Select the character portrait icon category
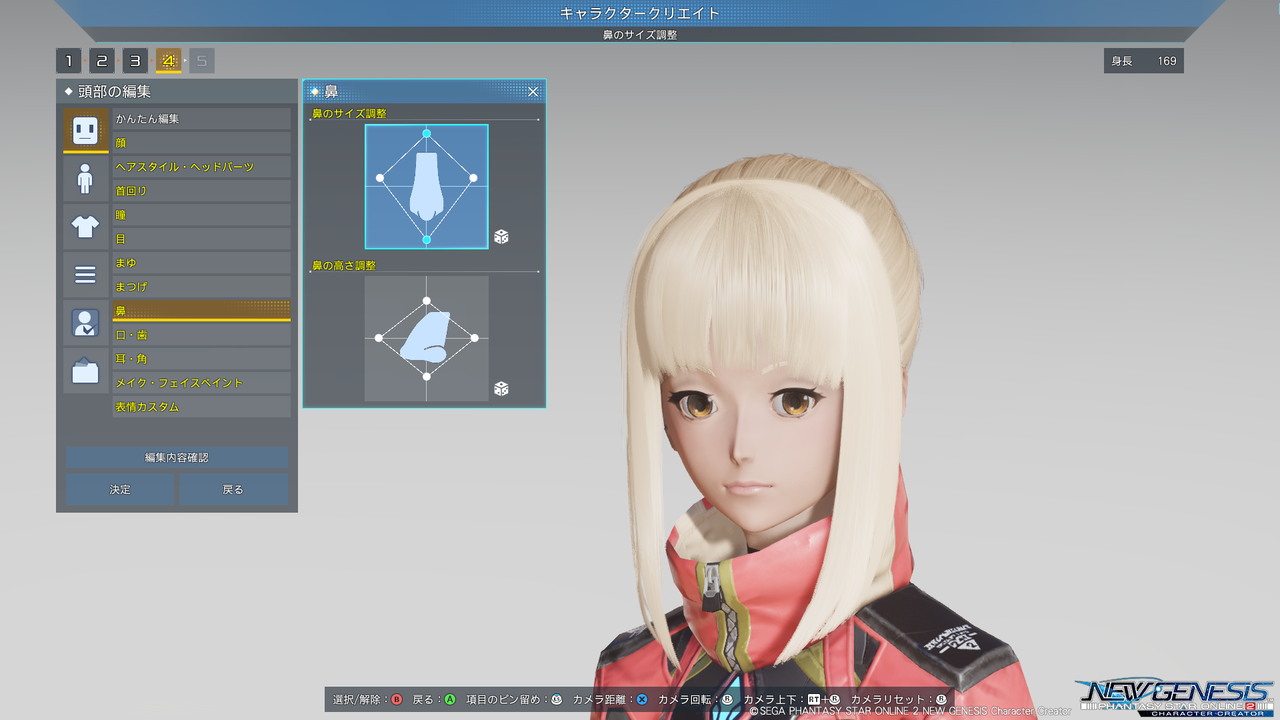Image resolution: width=1280 pixels, height=720 pixels. [x=86, y=322]
